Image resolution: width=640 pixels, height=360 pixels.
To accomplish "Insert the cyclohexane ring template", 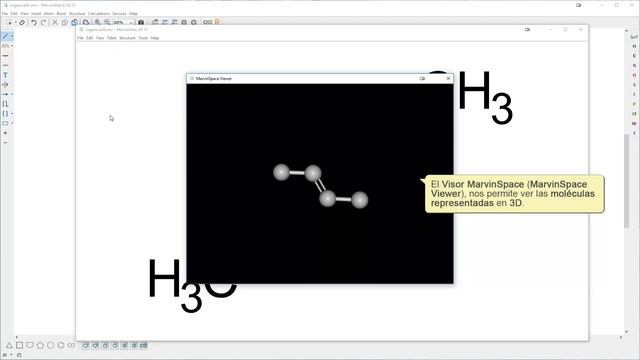I will click(x=51, y=346).
